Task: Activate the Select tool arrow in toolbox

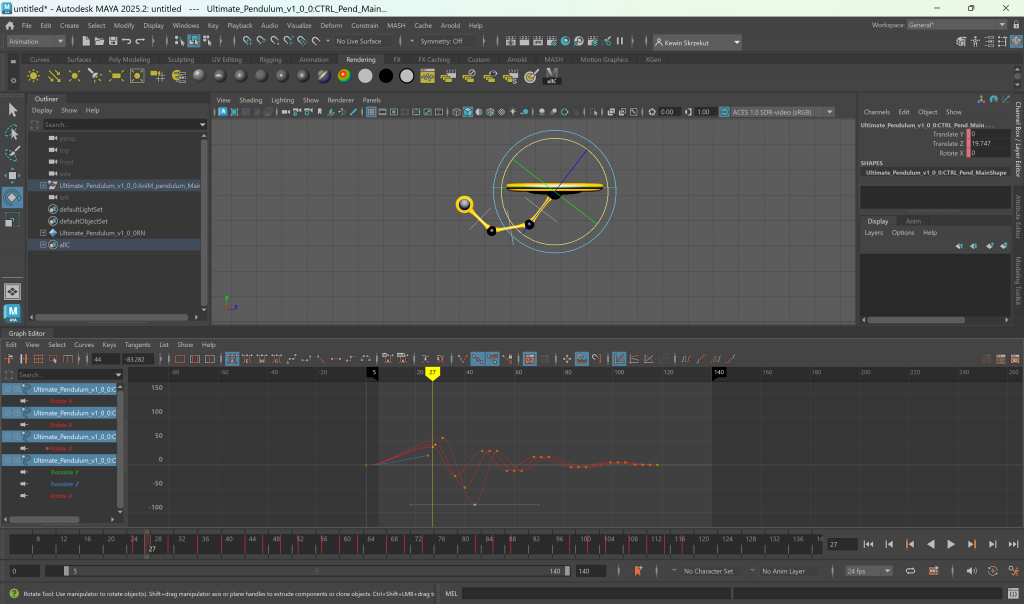Action: click(x=12, y=110)
